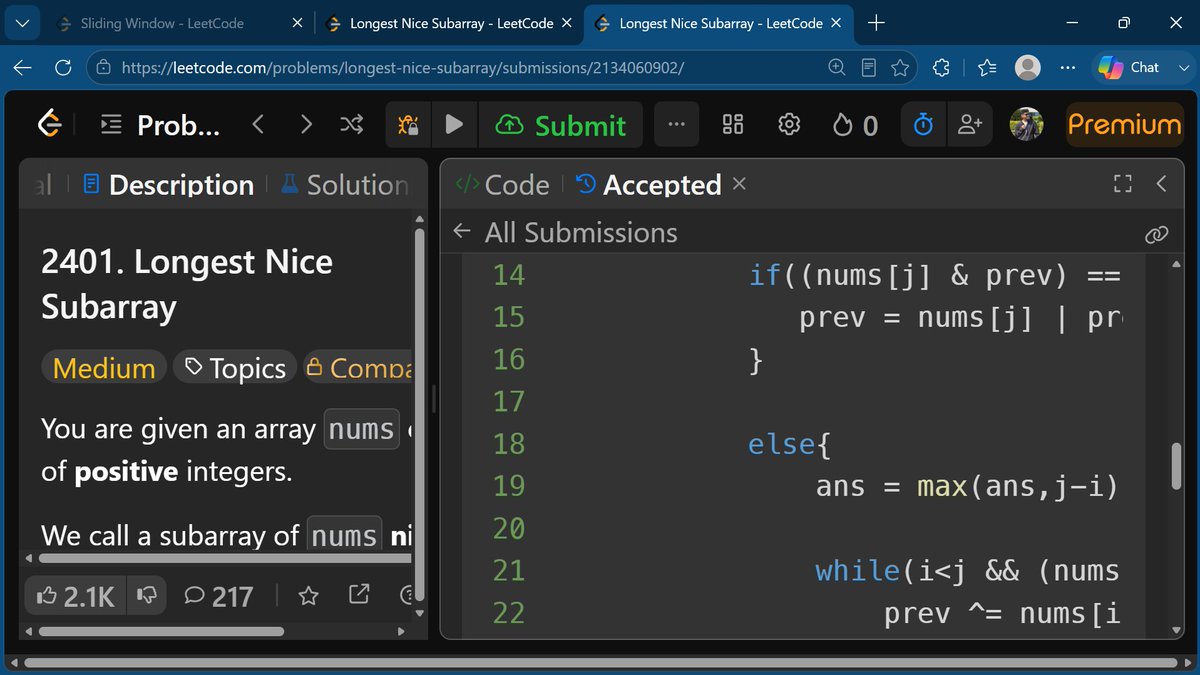
Task: Submit the solution
Action: click(560, 125)
